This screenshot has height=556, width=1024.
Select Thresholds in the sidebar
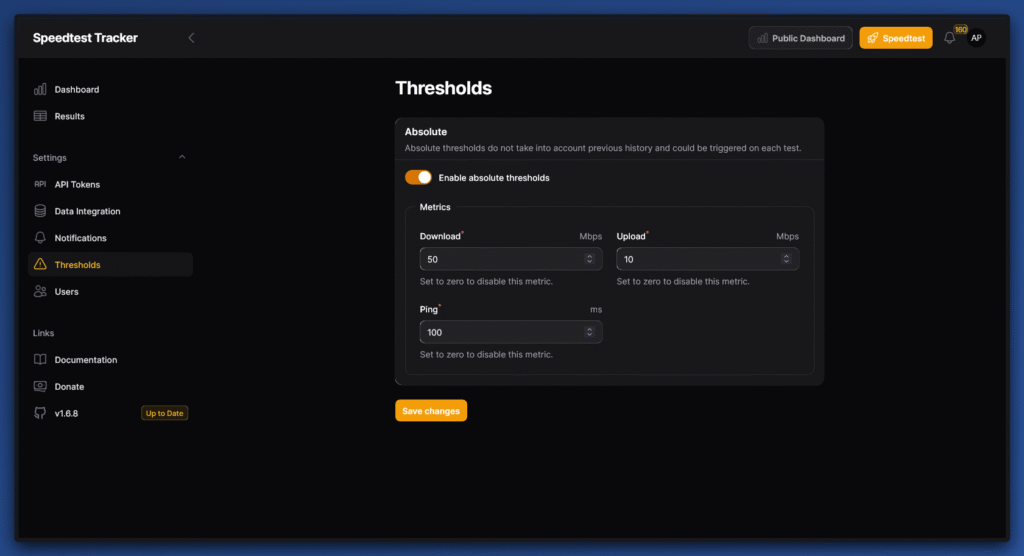pos(77,265)
